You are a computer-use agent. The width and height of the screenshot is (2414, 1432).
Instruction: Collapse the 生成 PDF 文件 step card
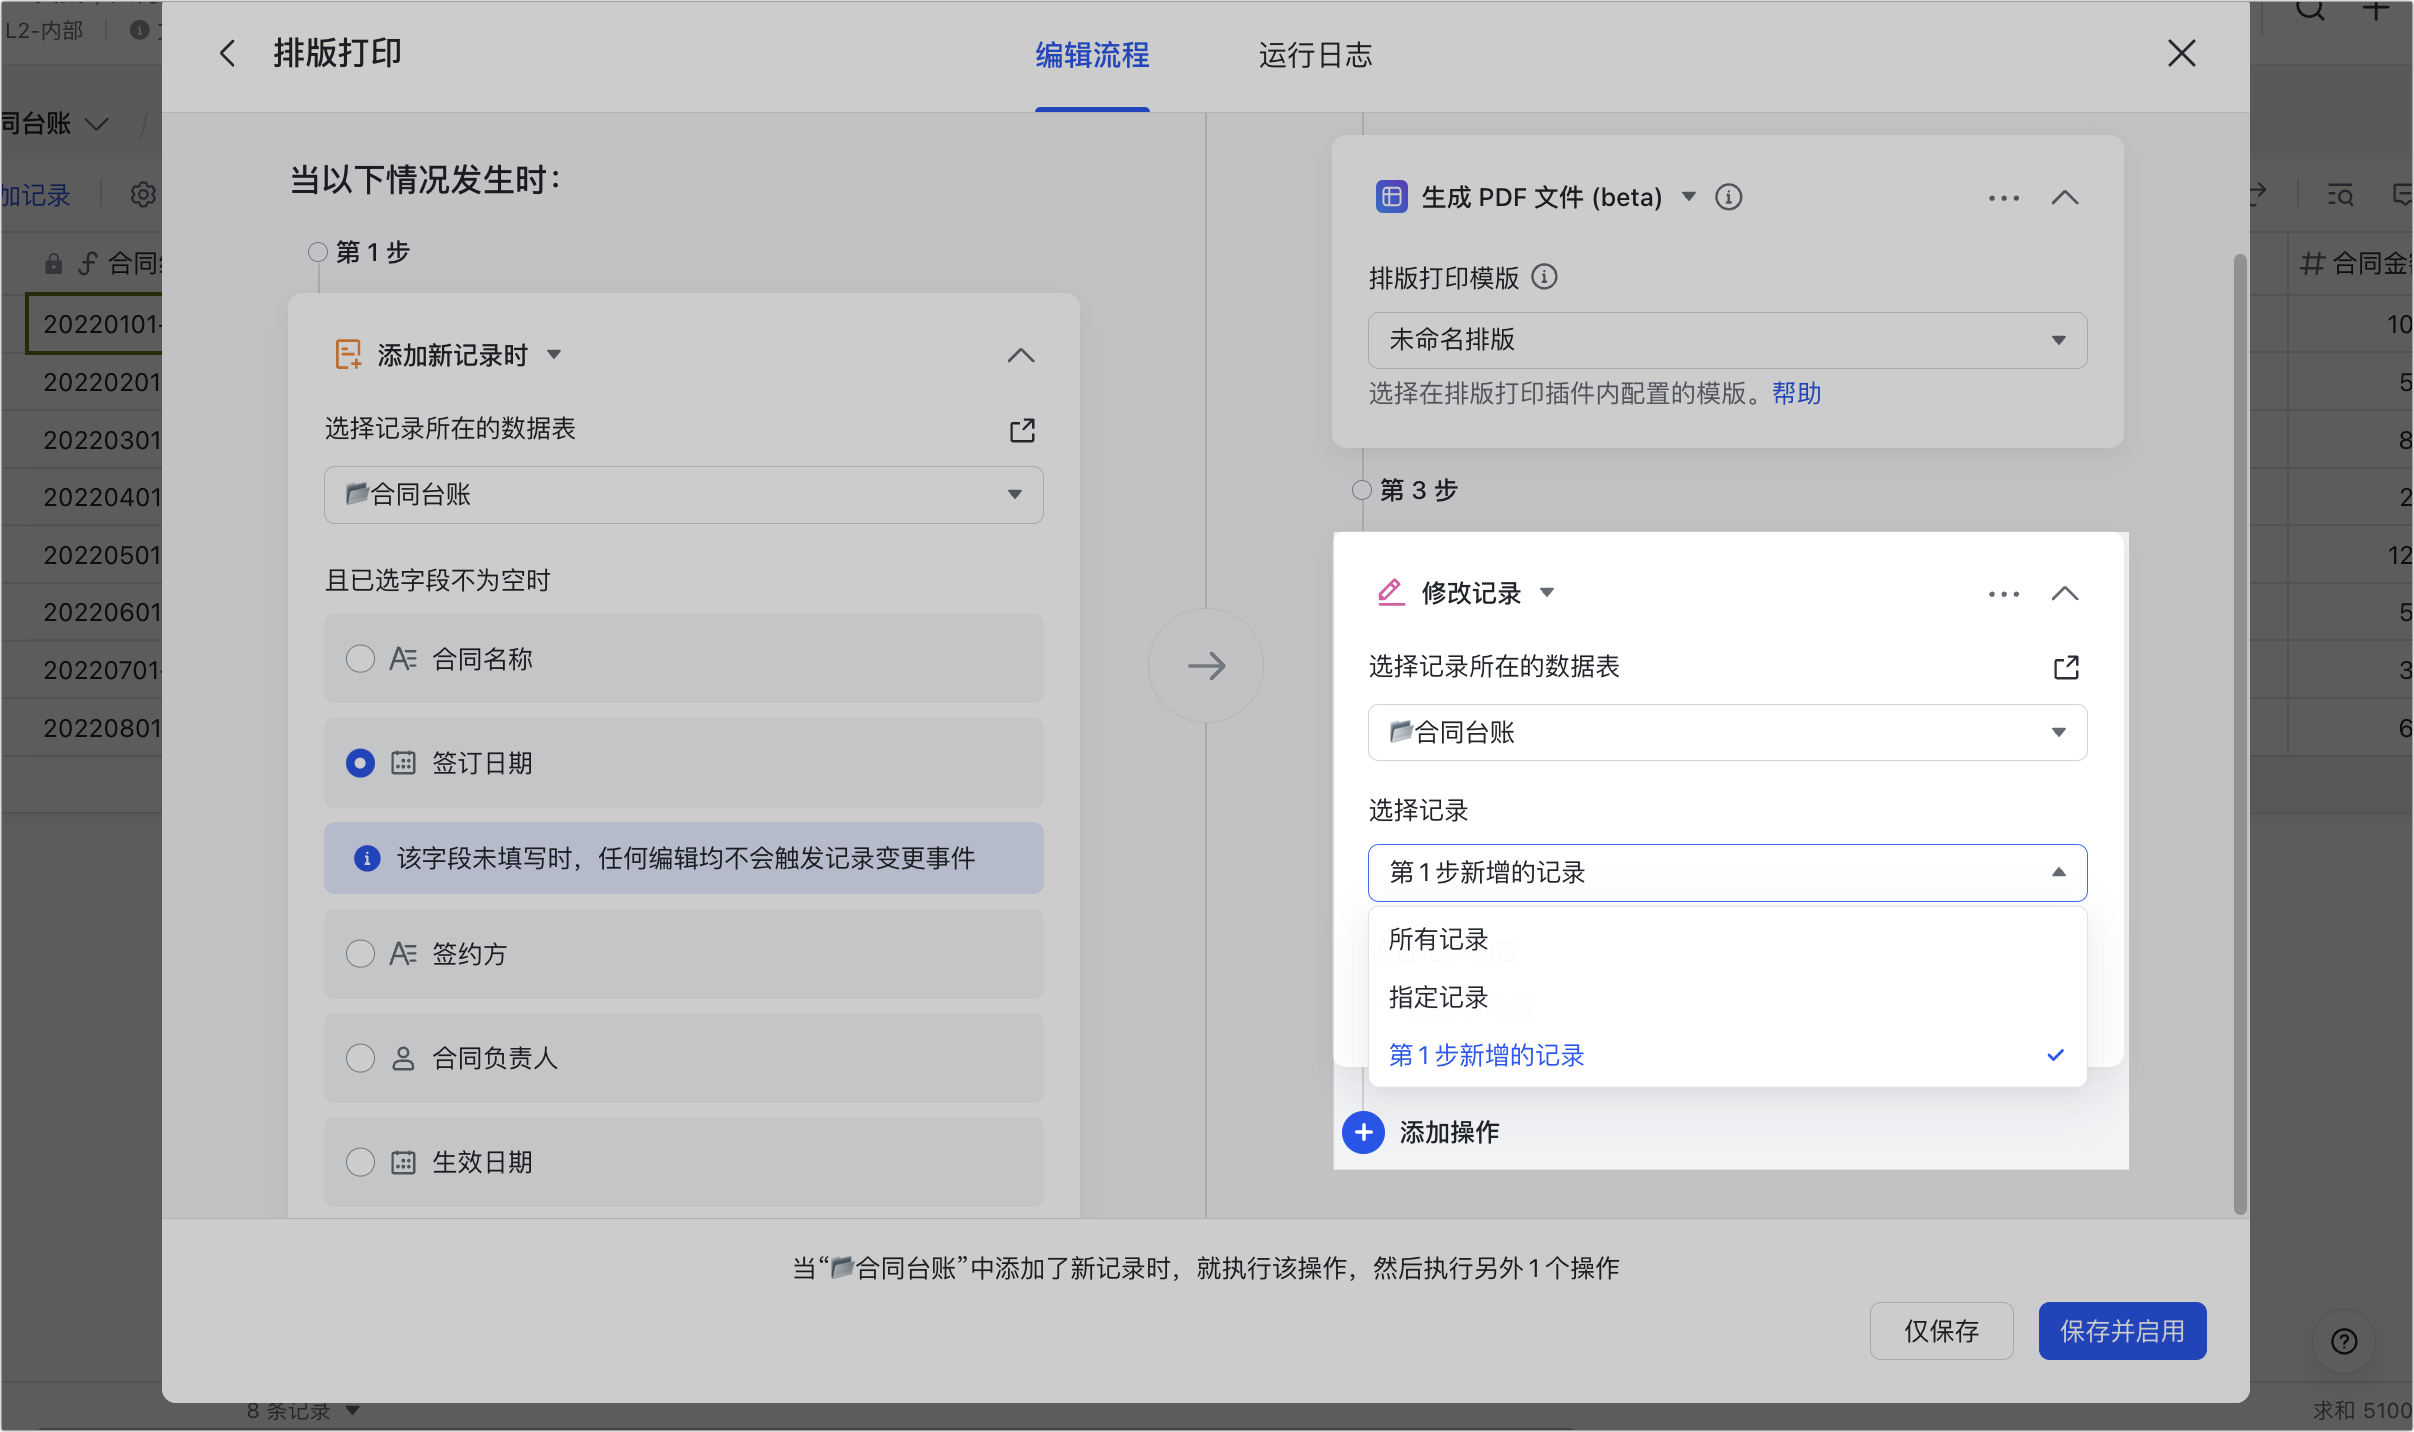coord(2064,197)
